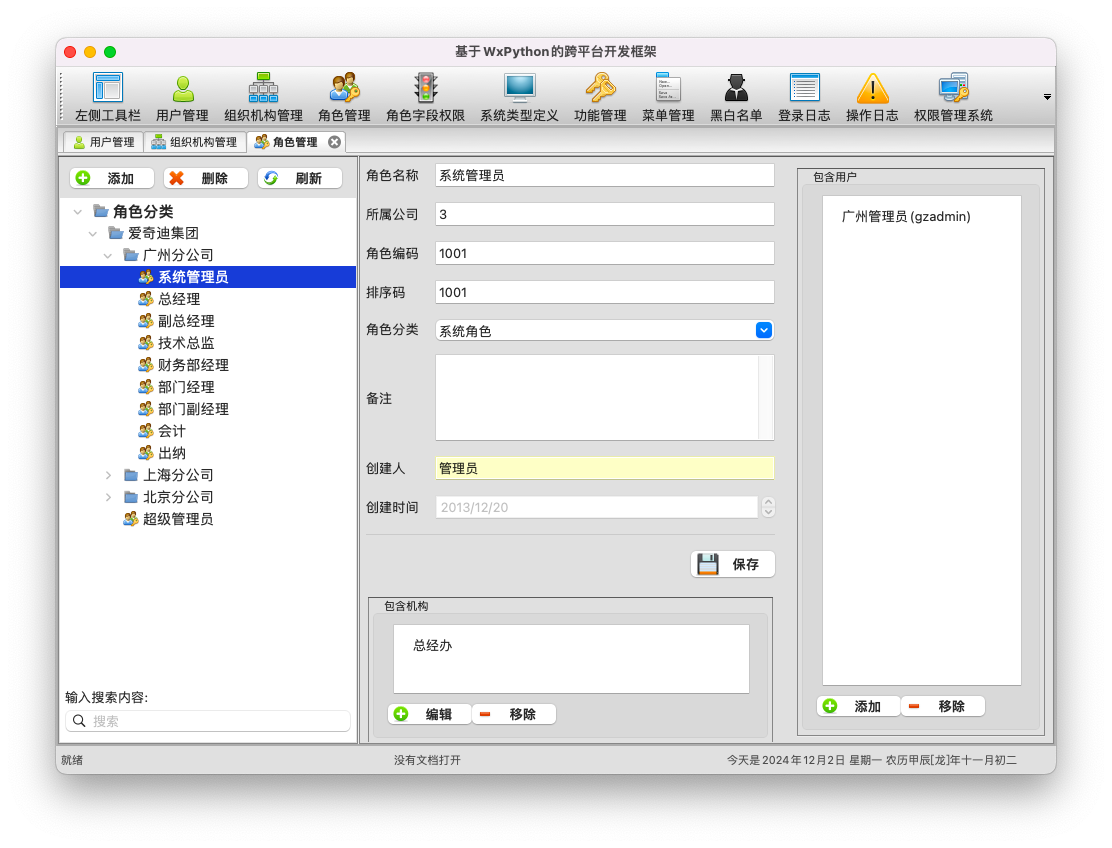Open the 操作日志 warning icon
The image size is (1112, 848).
tap(872, 90)
